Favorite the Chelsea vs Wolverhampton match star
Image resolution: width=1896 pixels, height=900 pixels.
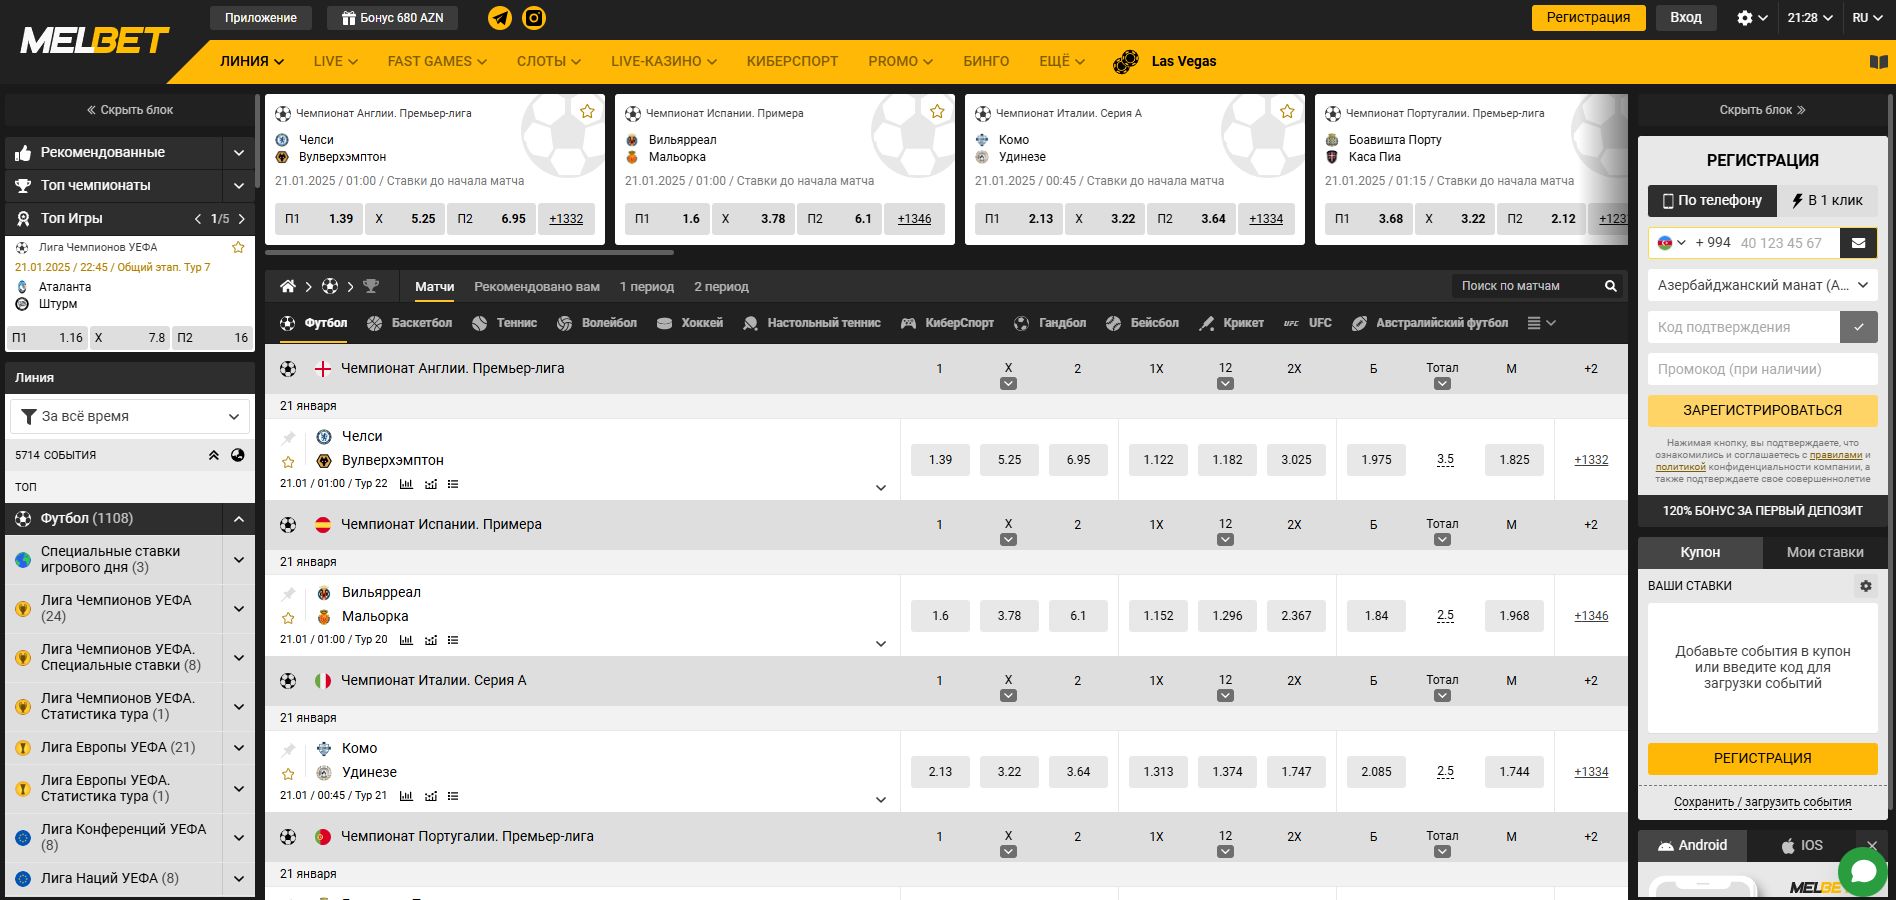point(288,462)
